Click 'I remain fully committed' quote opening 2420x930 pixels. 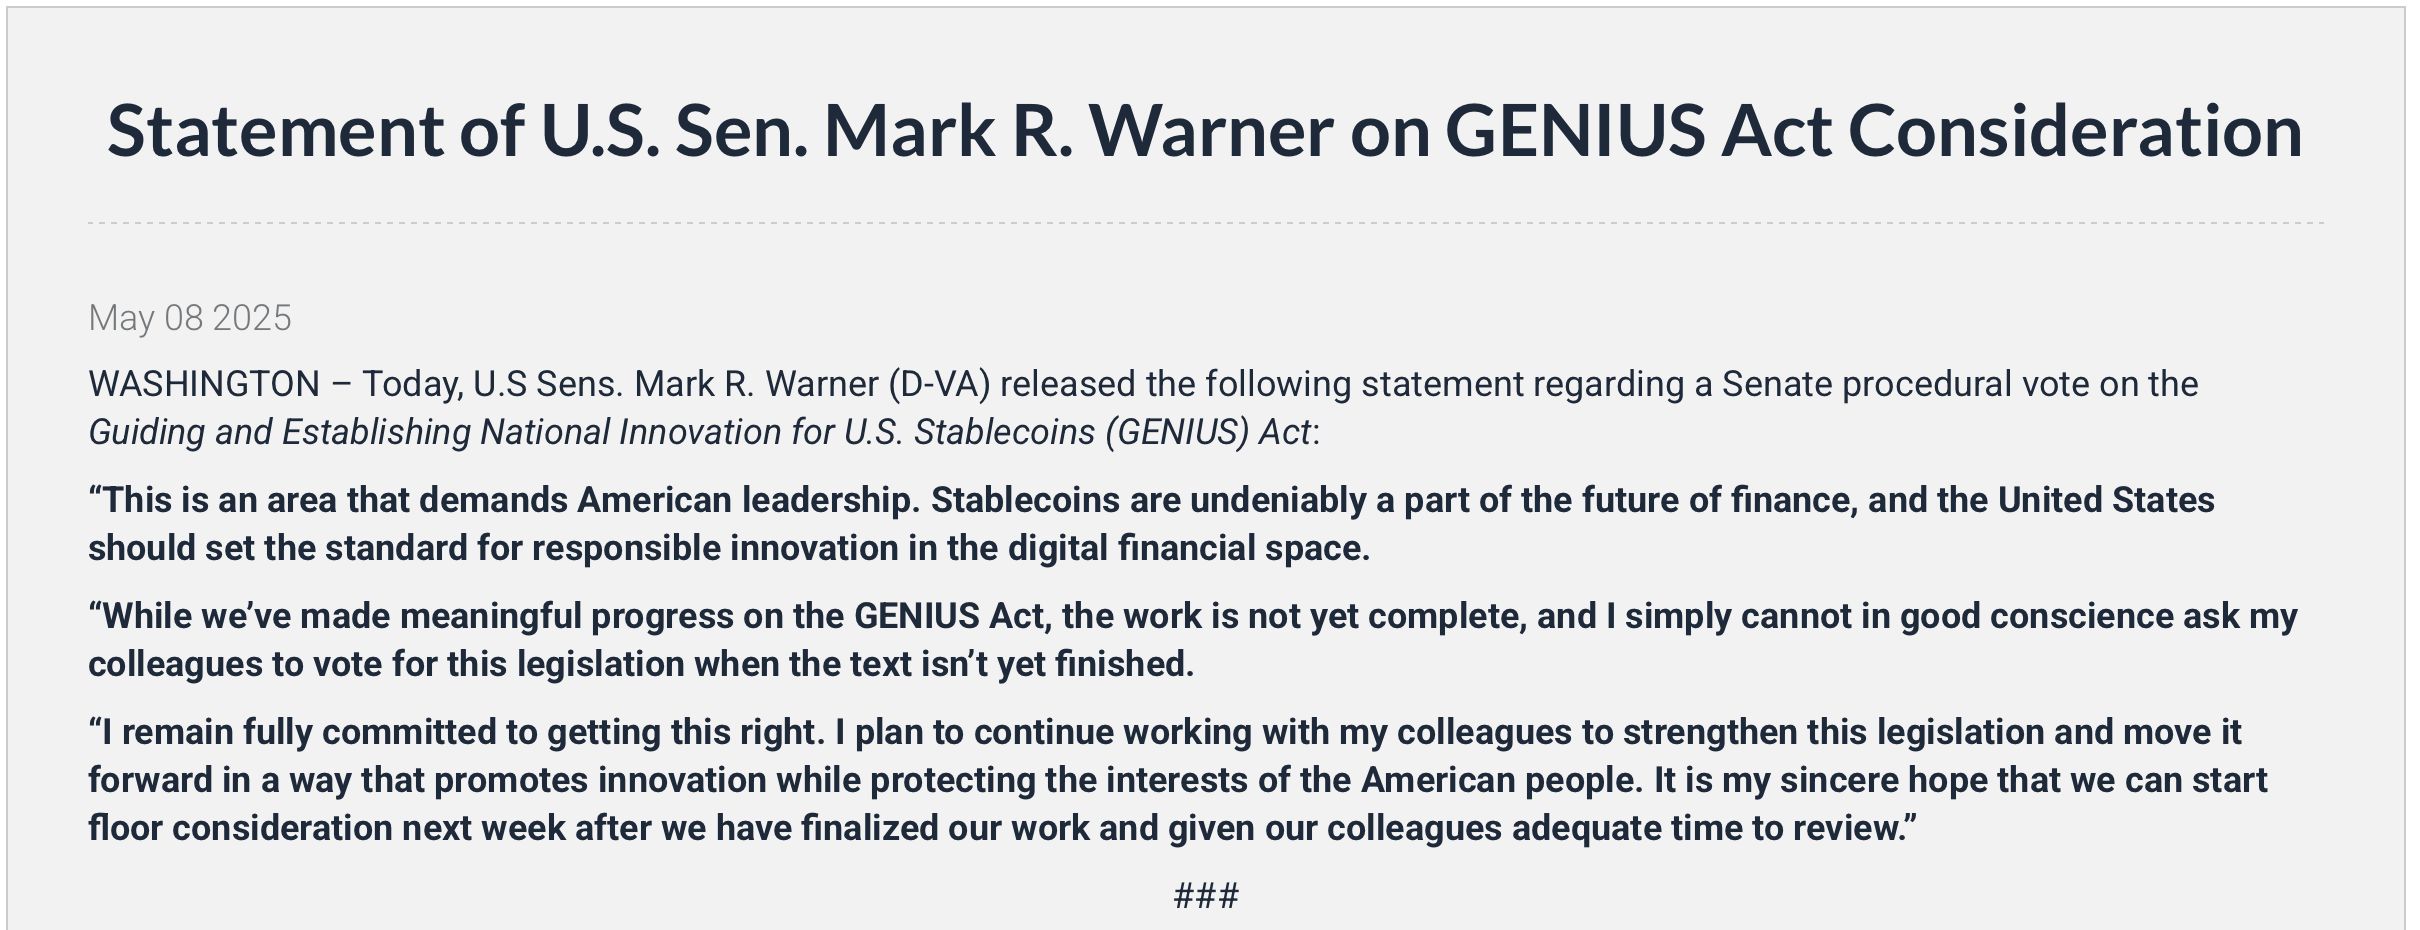click(300, 732)
